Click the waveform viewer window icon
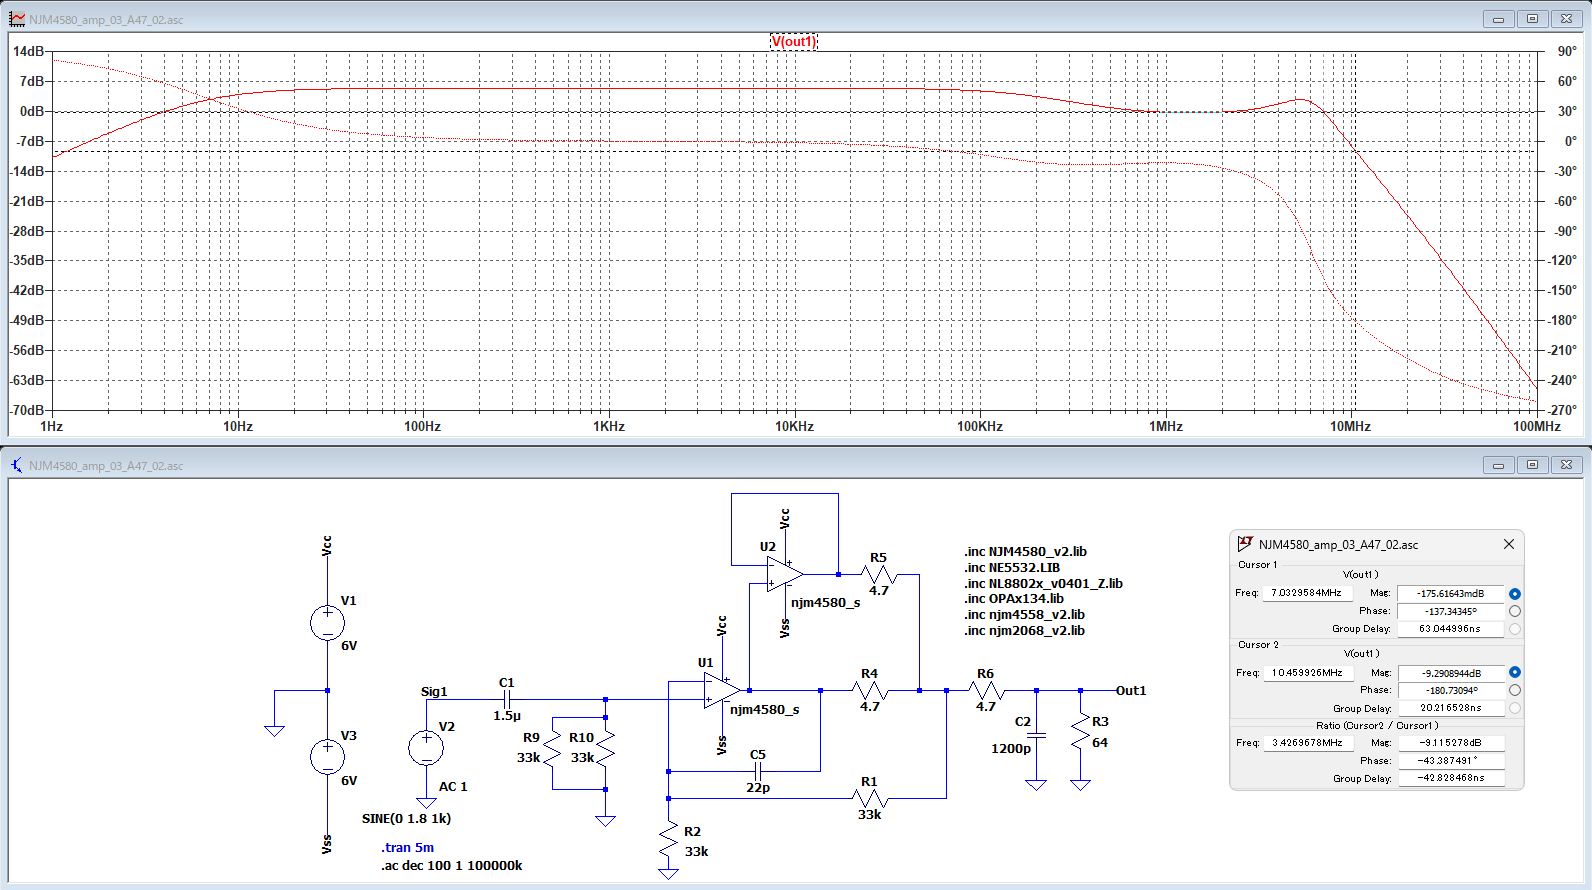Image resolution: width=1592 pixels, height=890 pixels. pyautogui.click(x=17, y=19)
